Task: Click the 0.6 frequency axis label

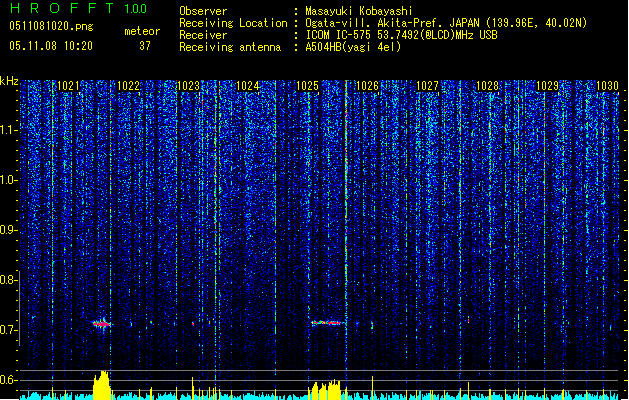Action: click(9, 380)
